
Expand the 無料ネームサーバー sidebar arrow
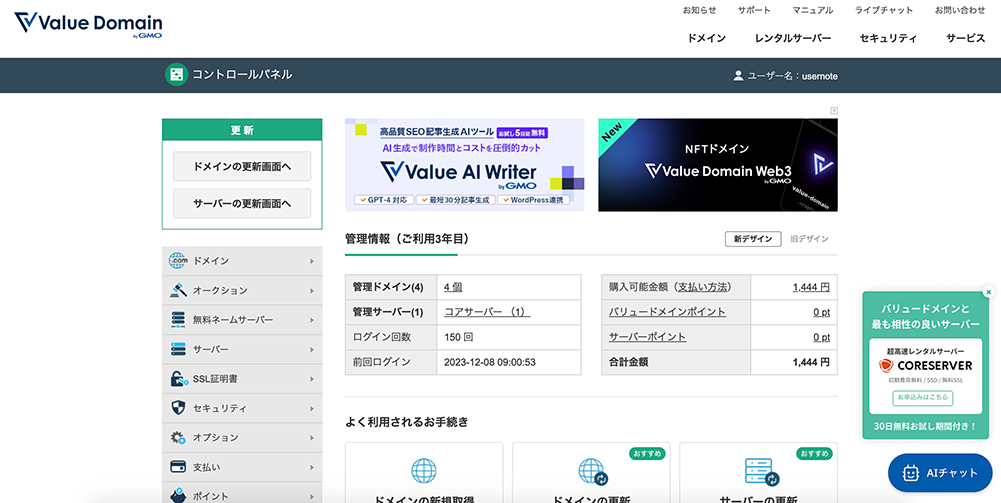tap(312, 320)
